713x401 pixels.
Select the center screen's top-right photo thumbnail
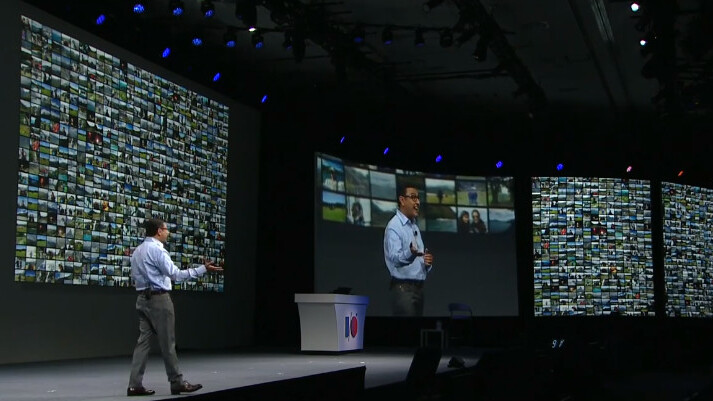pos(500,190)
